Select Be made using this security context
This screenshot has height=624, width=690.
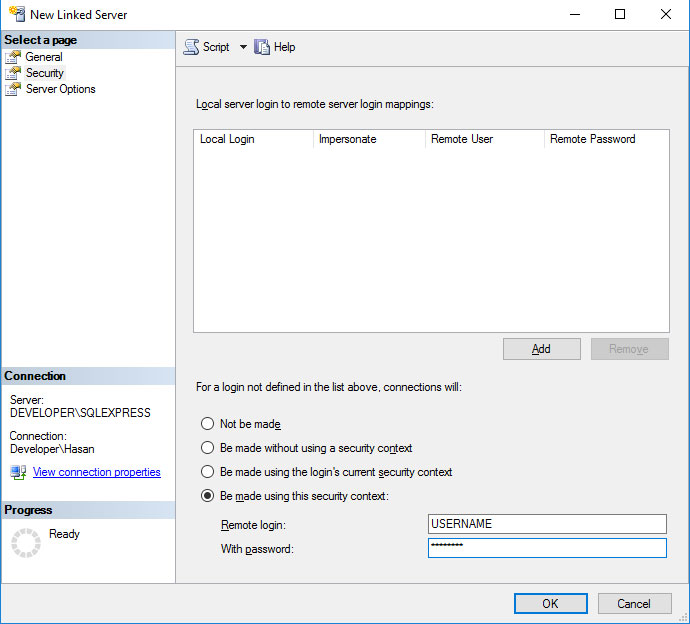207,496
